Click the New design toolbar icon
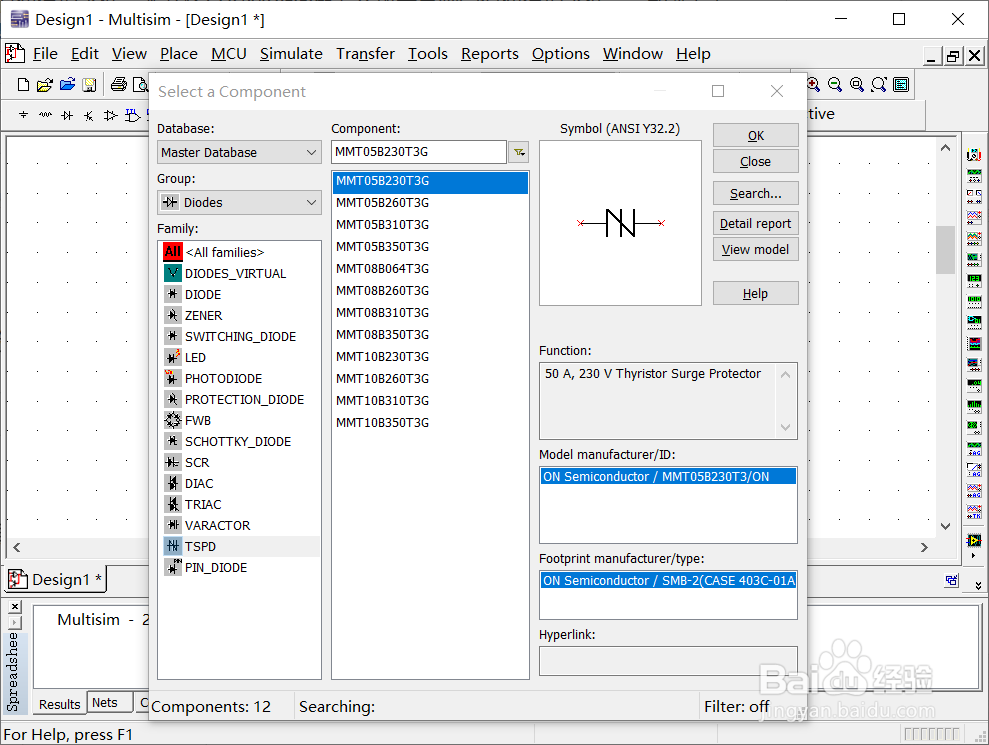Viewport: 989px width, 745px height. (x=23, y=85)
